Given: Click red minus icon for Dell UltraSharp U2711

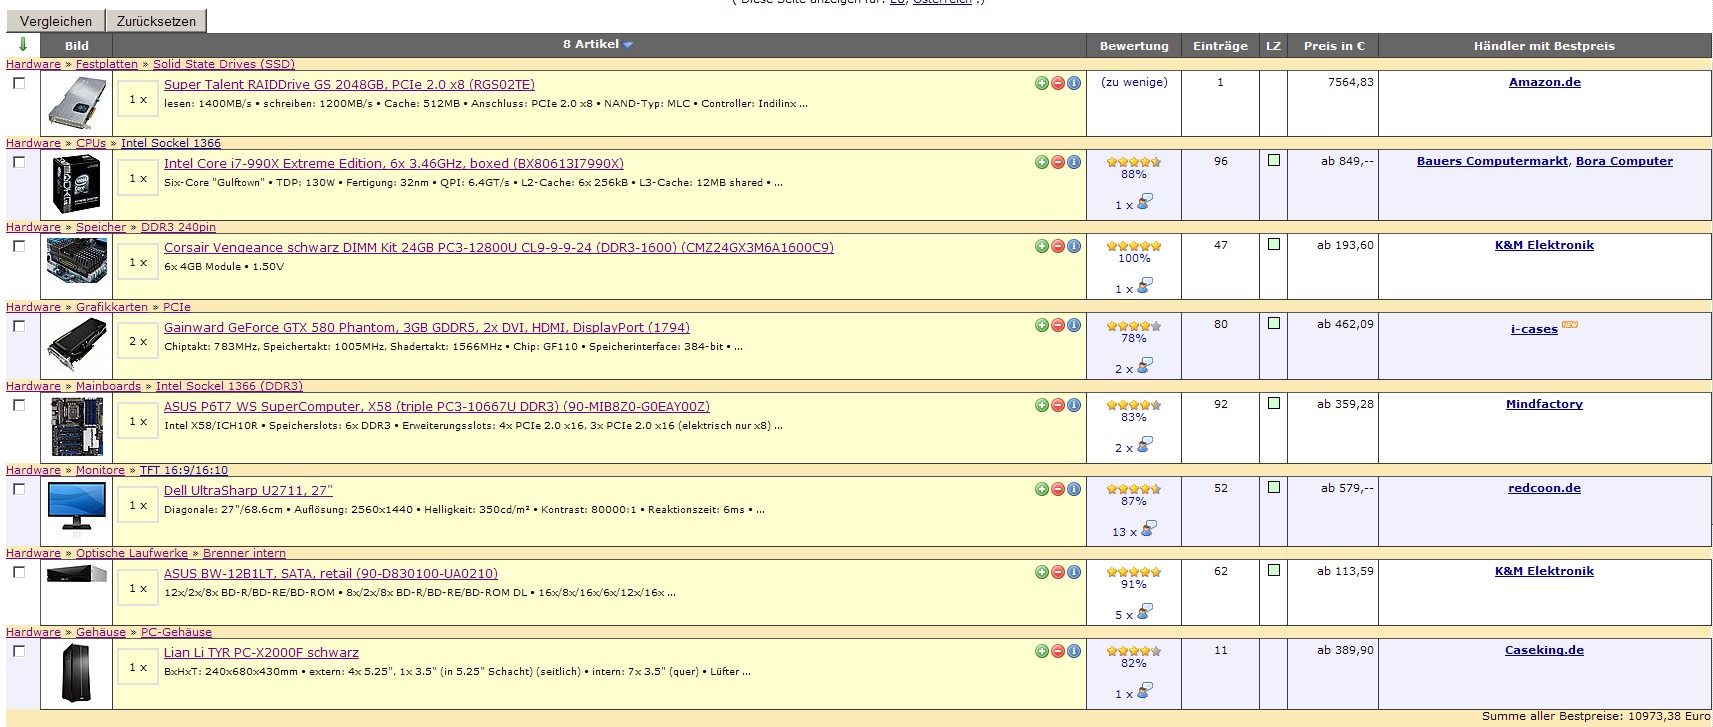Looking at the screenshot, I should tap(1058, 489).
